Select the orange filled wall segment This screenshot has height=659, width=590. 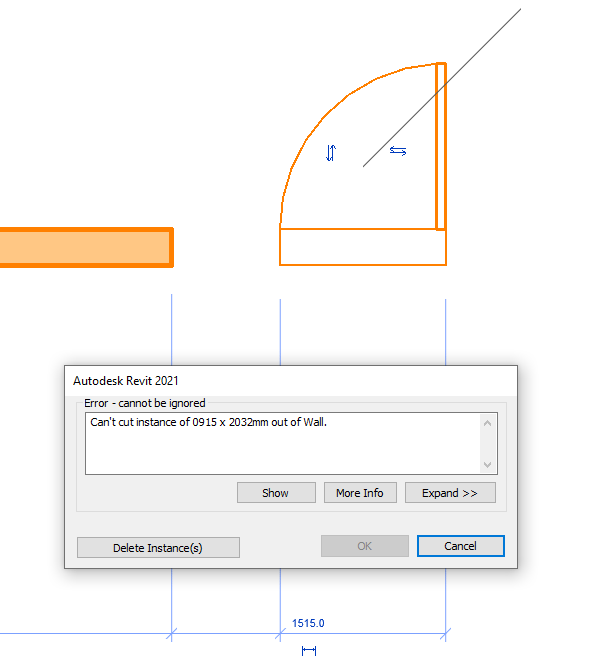pos(86,248)
